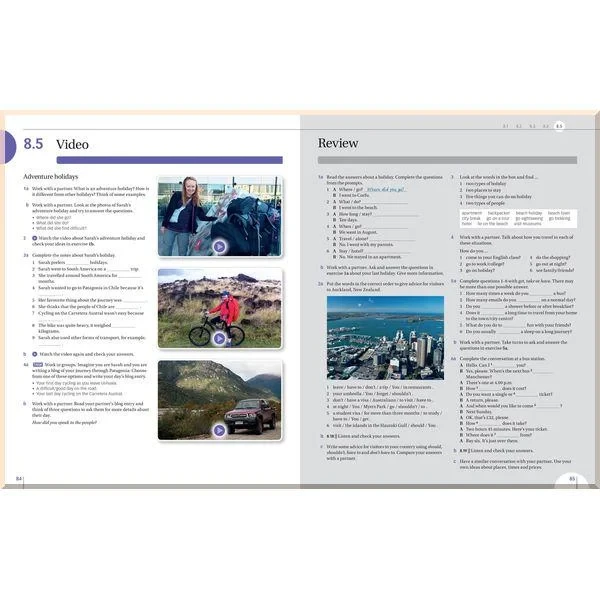Select the 8.1 unit tab
Viewport: 600px width, 600px height.
506,127
